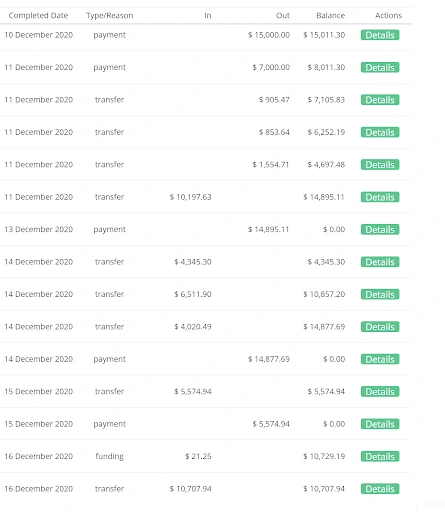Sort by the Completed Date column header
The image size is (445, 512).
(x=38, y=15)
